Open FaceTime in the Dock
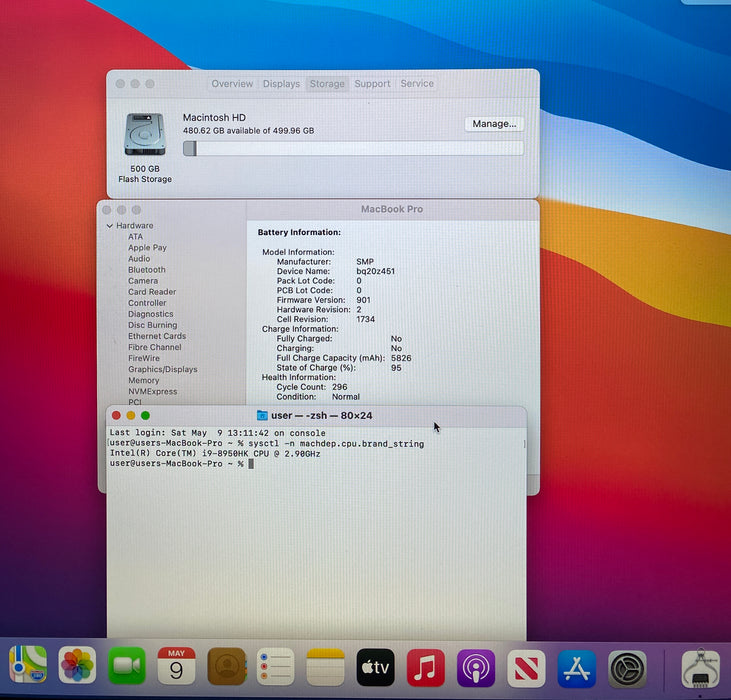The width and height of the screenshot is (731, 700). pos(127,666)
